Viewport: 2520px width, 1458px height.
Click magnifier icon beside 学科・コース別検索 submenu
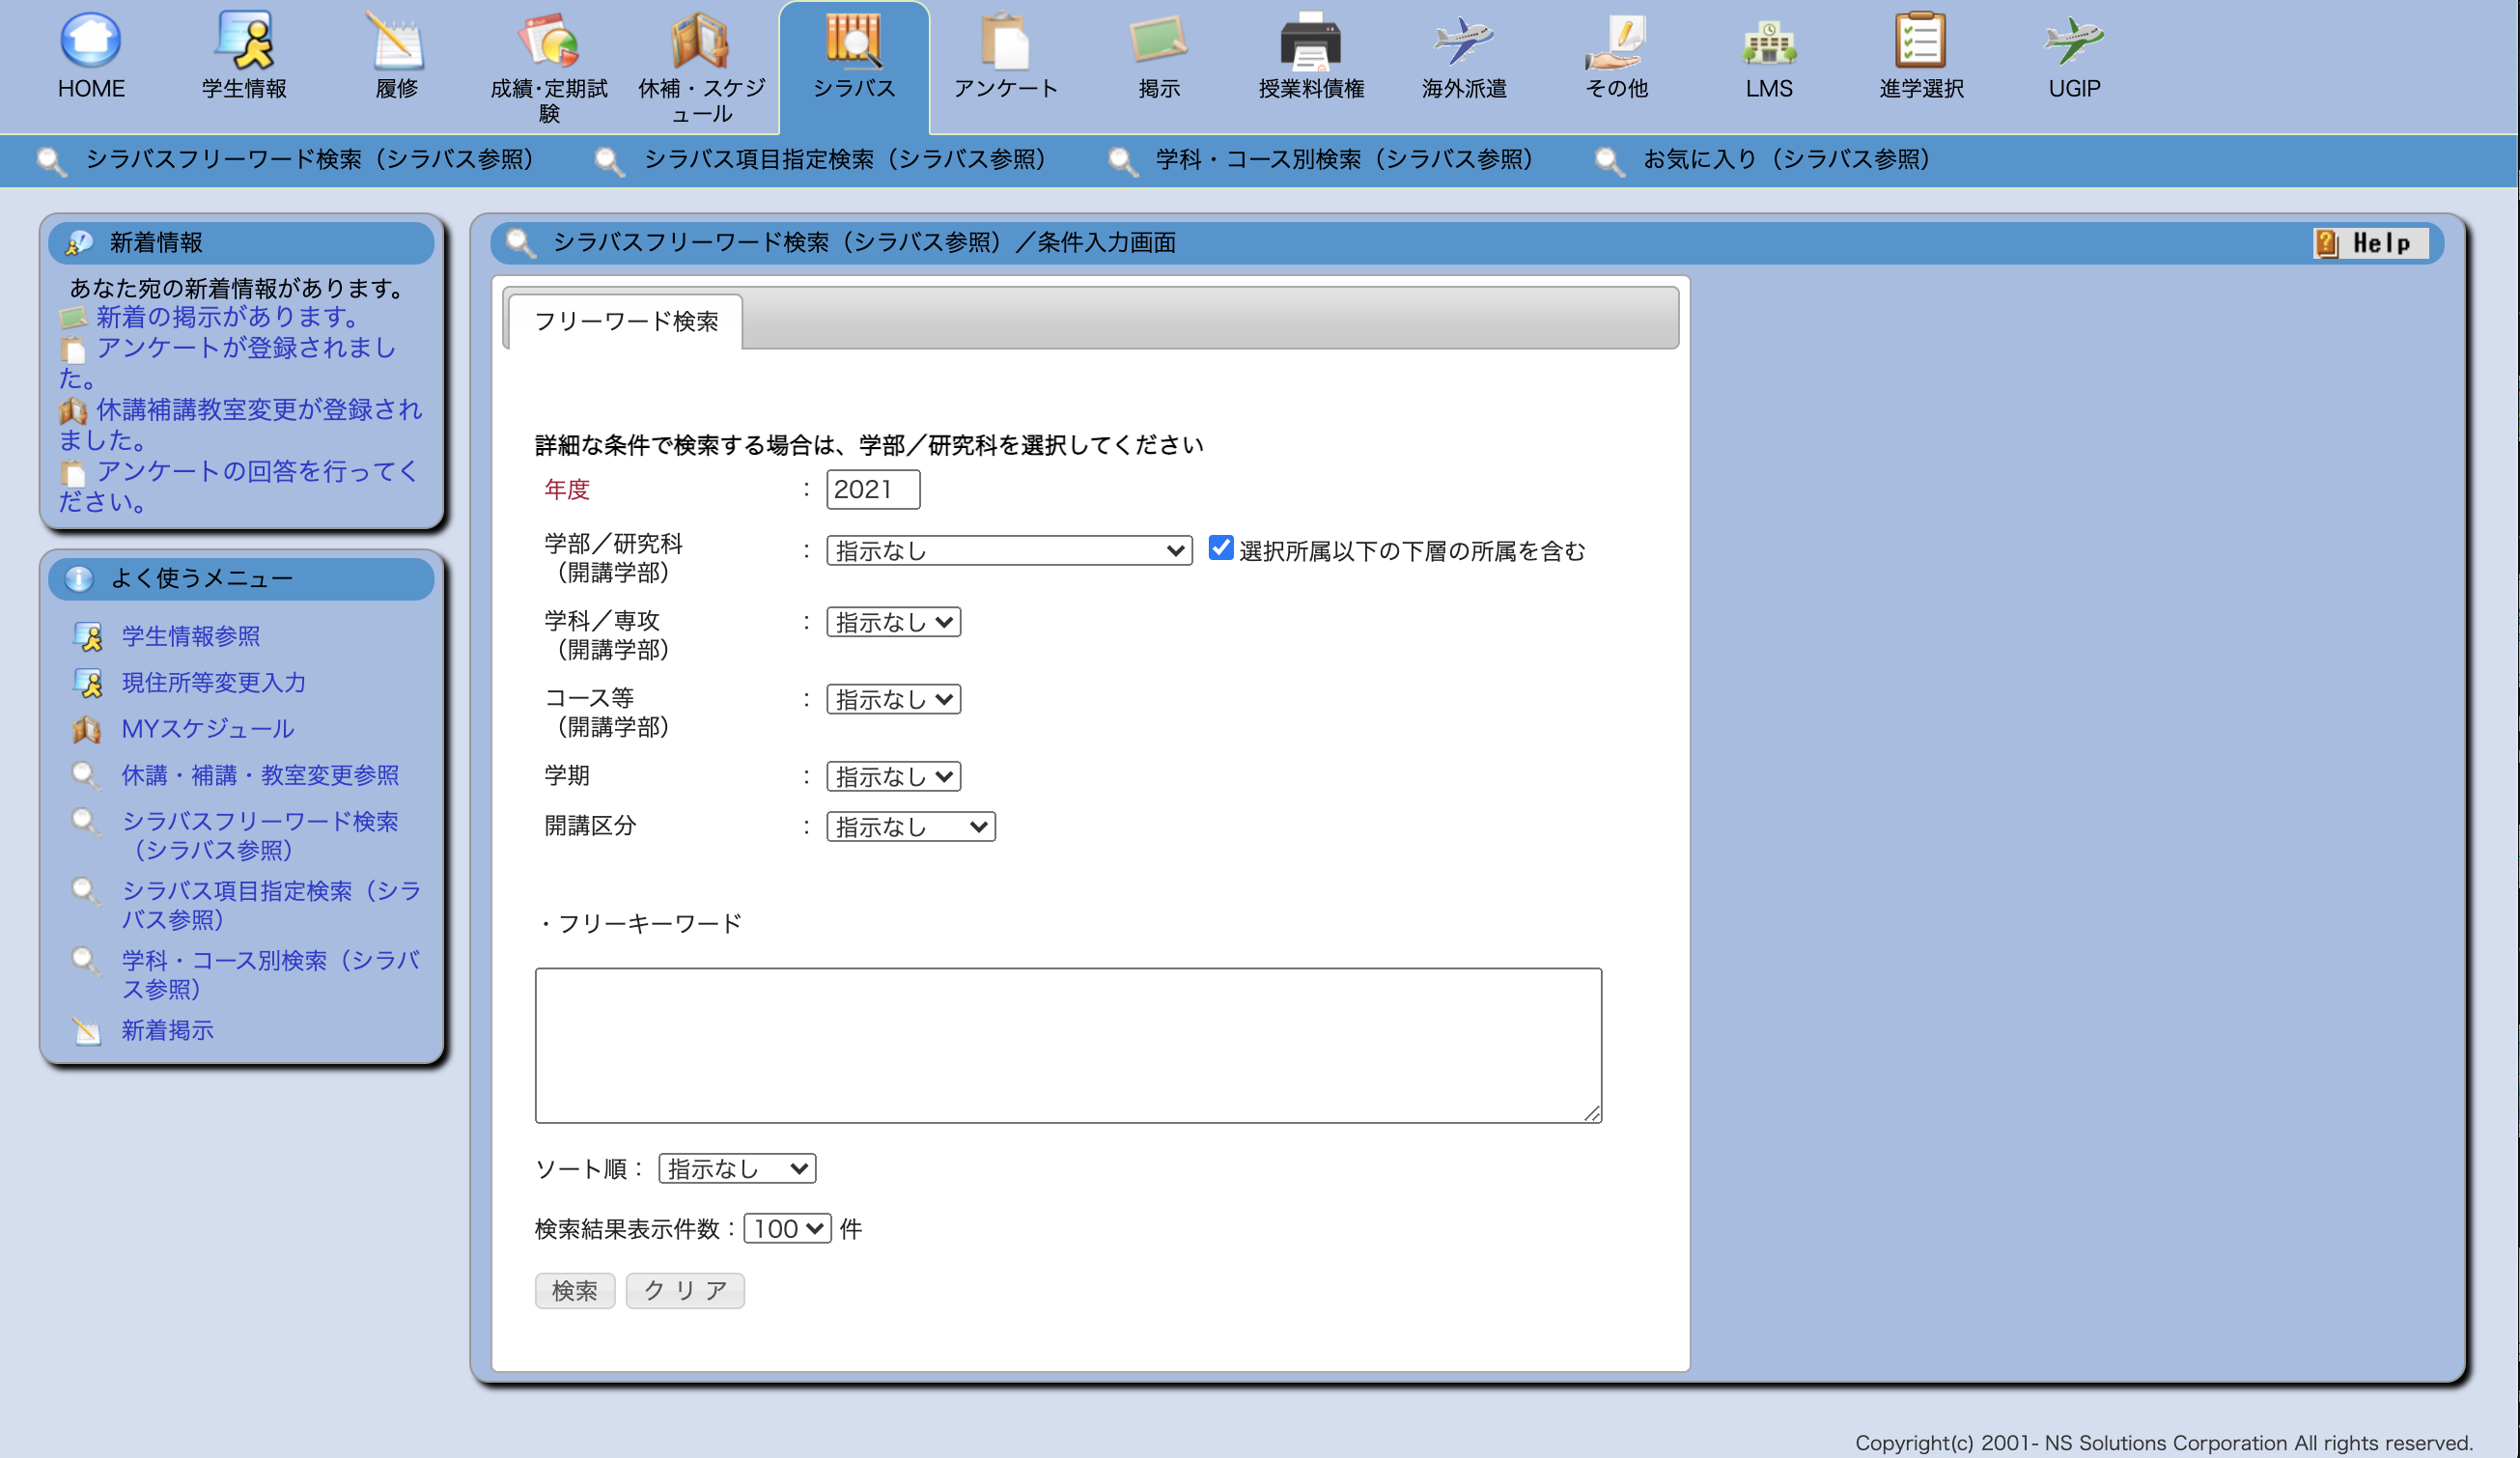pyautogui.click(x=1123, y=161)
